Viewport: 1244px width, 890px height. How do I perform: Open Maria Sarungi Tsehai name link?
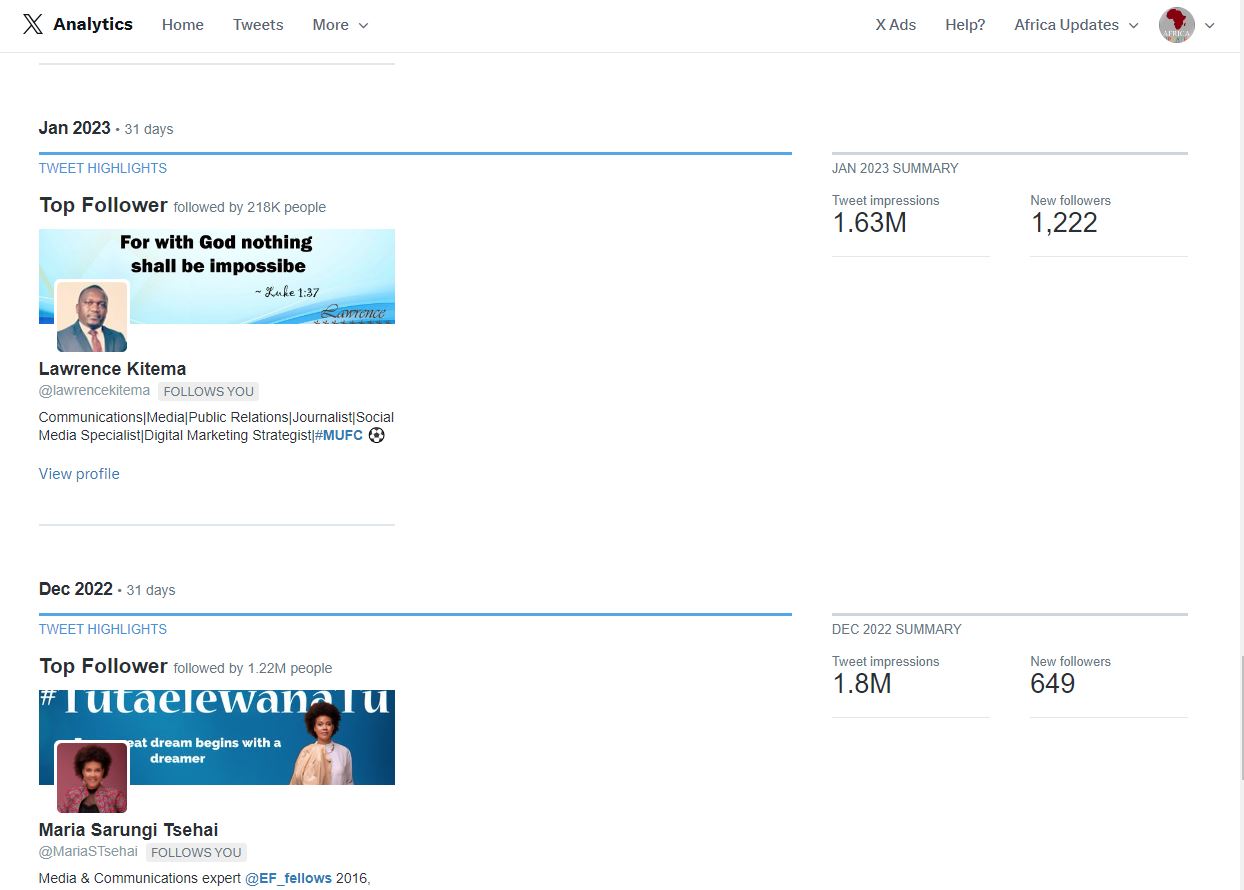[x=128, y=829]
